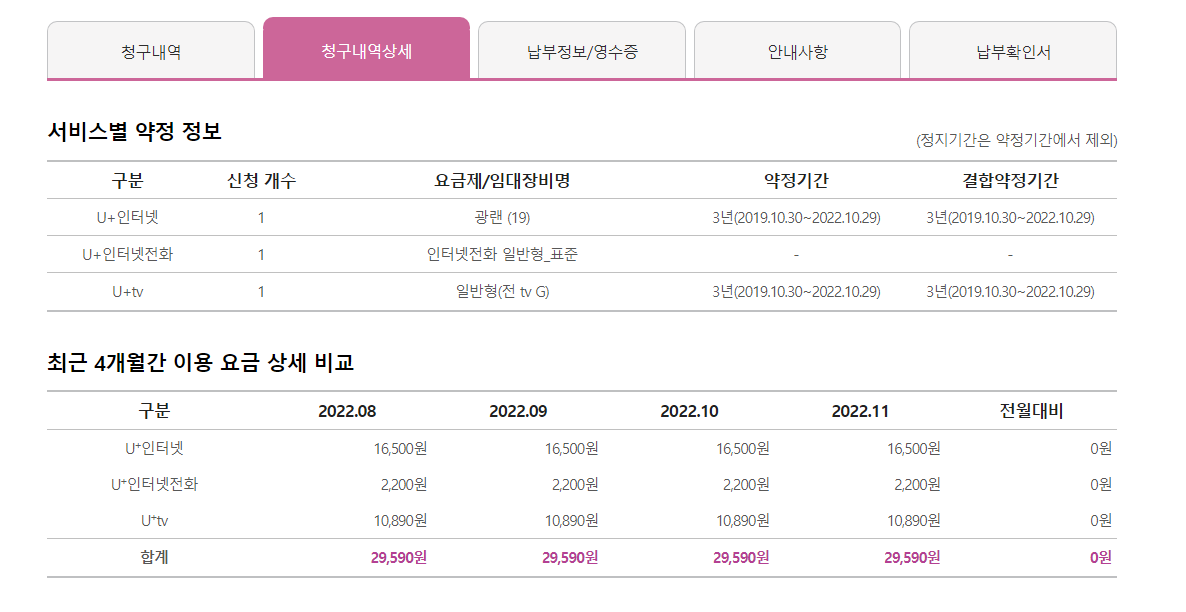
Task: Click the 최근 4개월간 이용 요금 상세 비교 heading
Action: pyautogui.click(x=200, y=362)
